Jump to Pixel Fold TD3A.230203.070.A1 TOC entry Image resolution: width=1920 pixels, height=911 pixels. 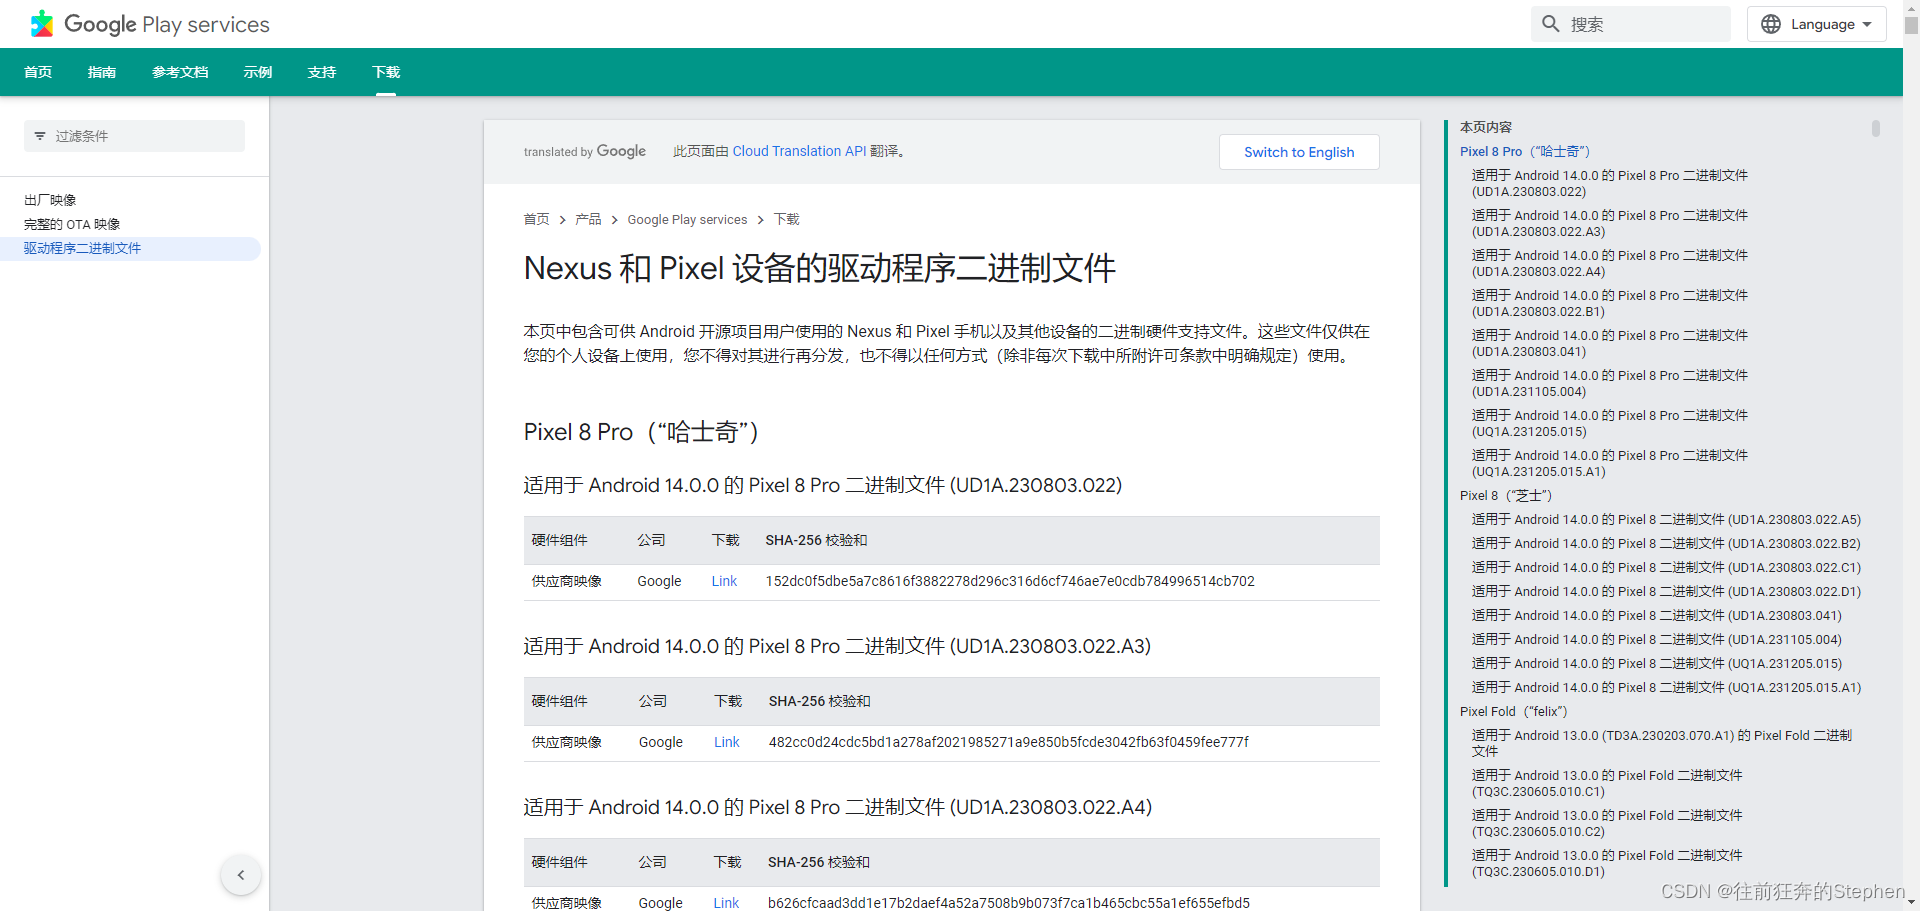(x=1662, y=744)
